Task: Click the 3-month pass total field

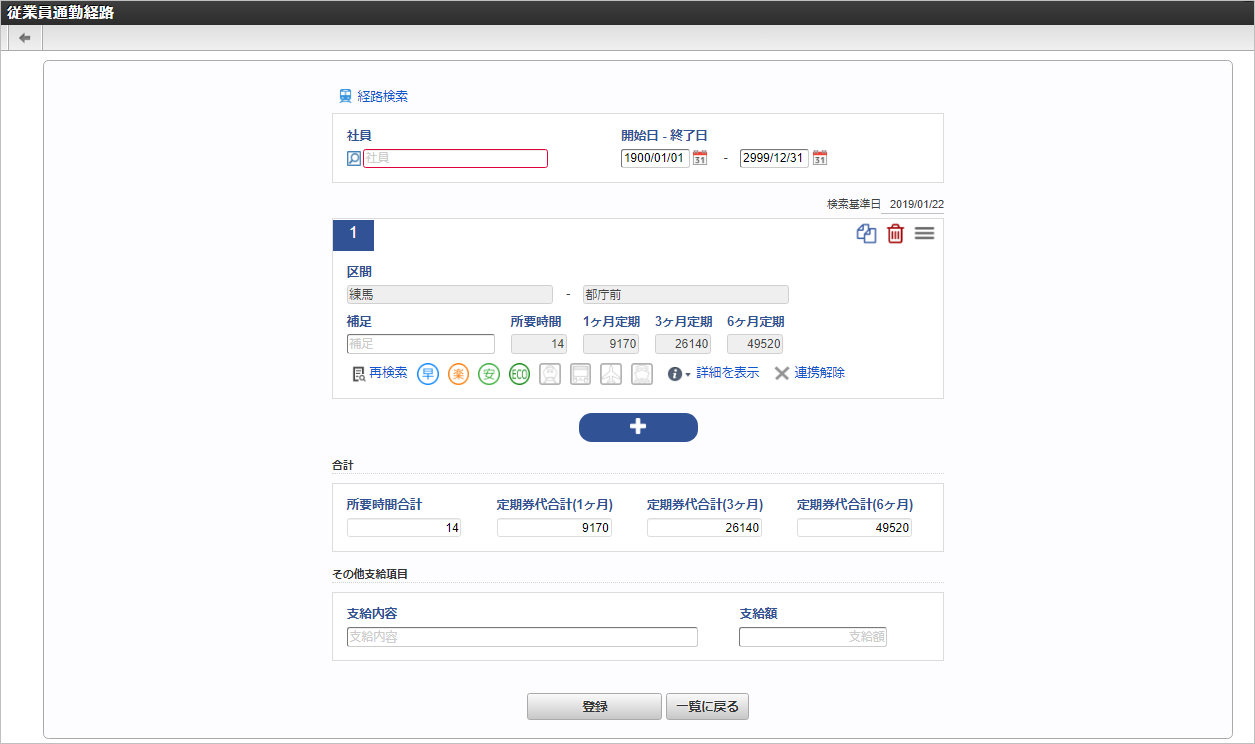Action: click(704, 528)
